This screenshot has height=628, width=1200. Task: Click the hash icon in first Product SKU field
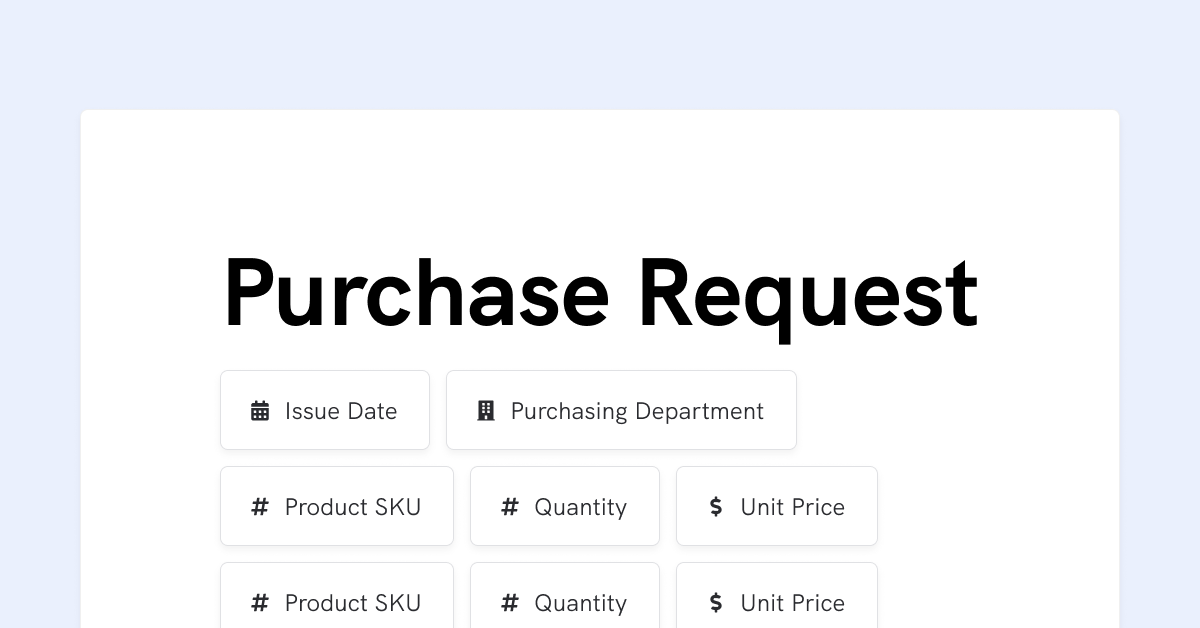(260, 507)
